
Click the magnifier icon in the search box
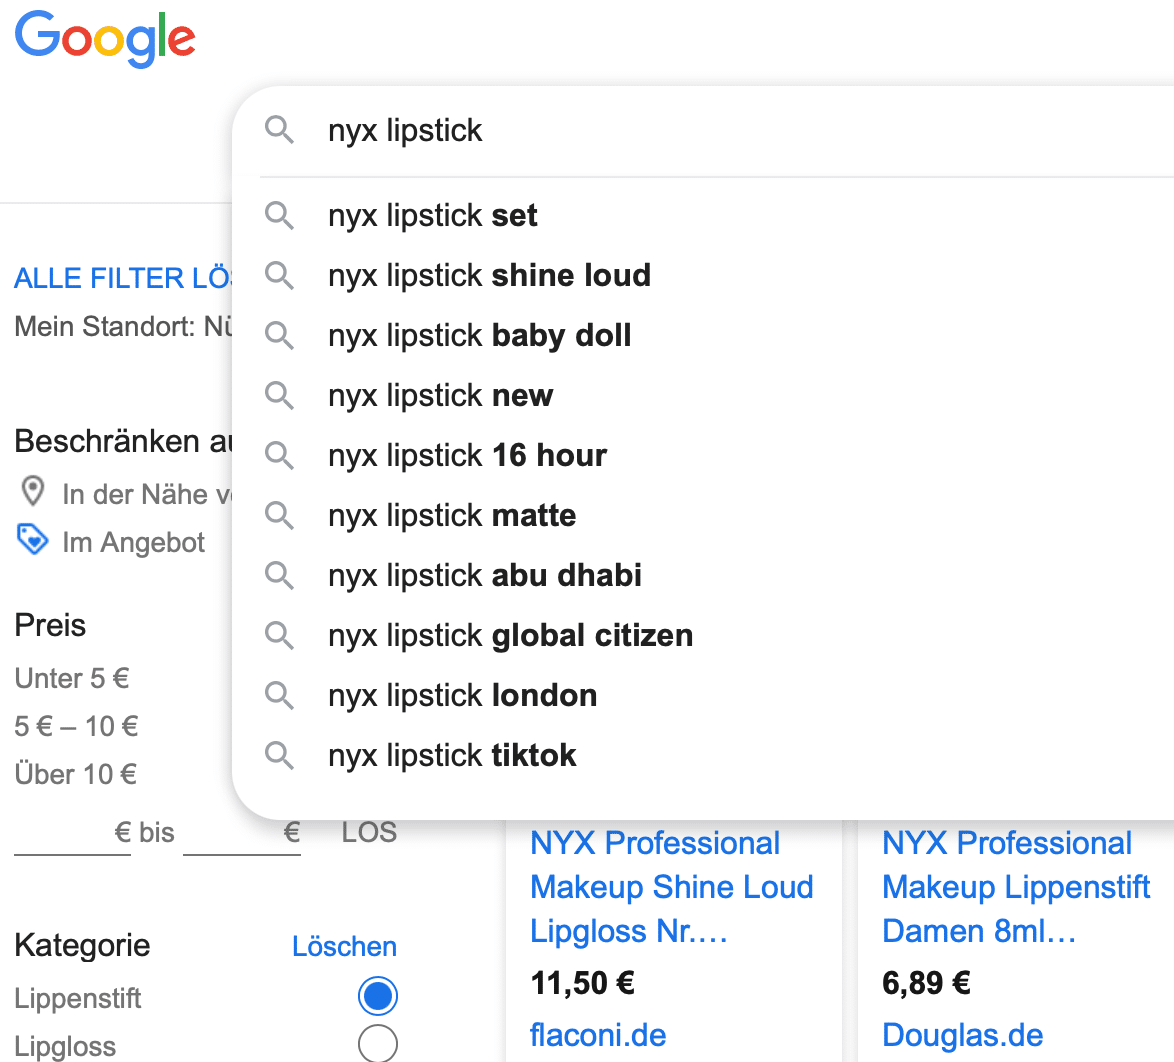[x=280, y=130]
